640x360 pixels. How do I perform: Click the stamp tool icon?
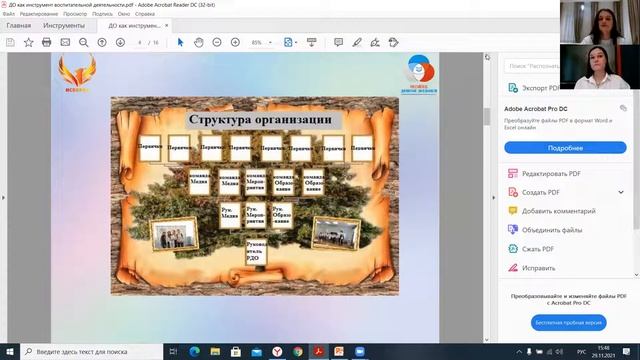393,42
